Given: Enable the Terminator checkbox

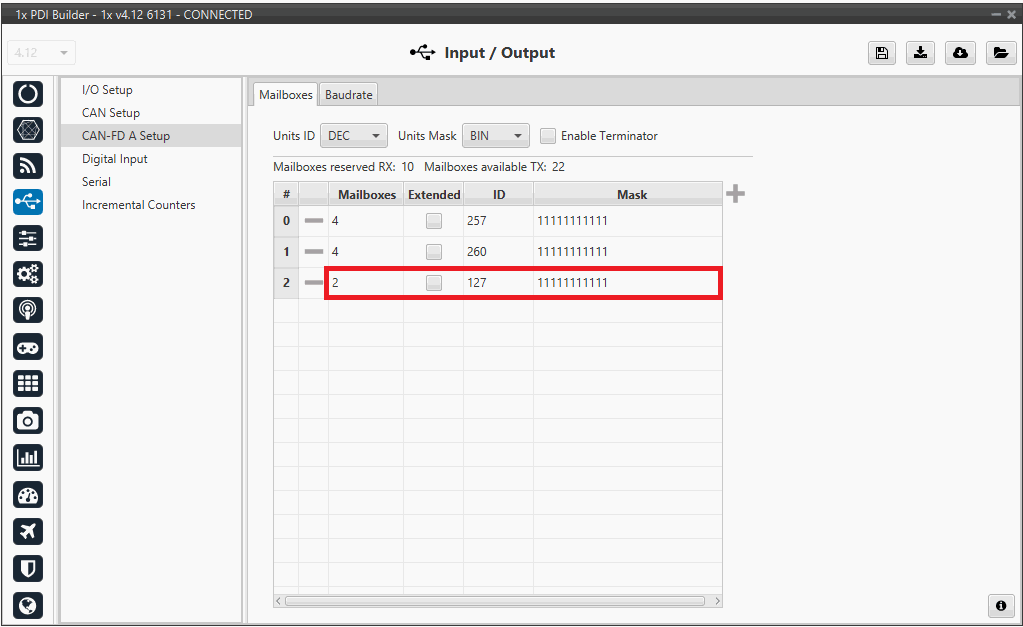Looking at the screenshot, I should (x=548, y=136).
